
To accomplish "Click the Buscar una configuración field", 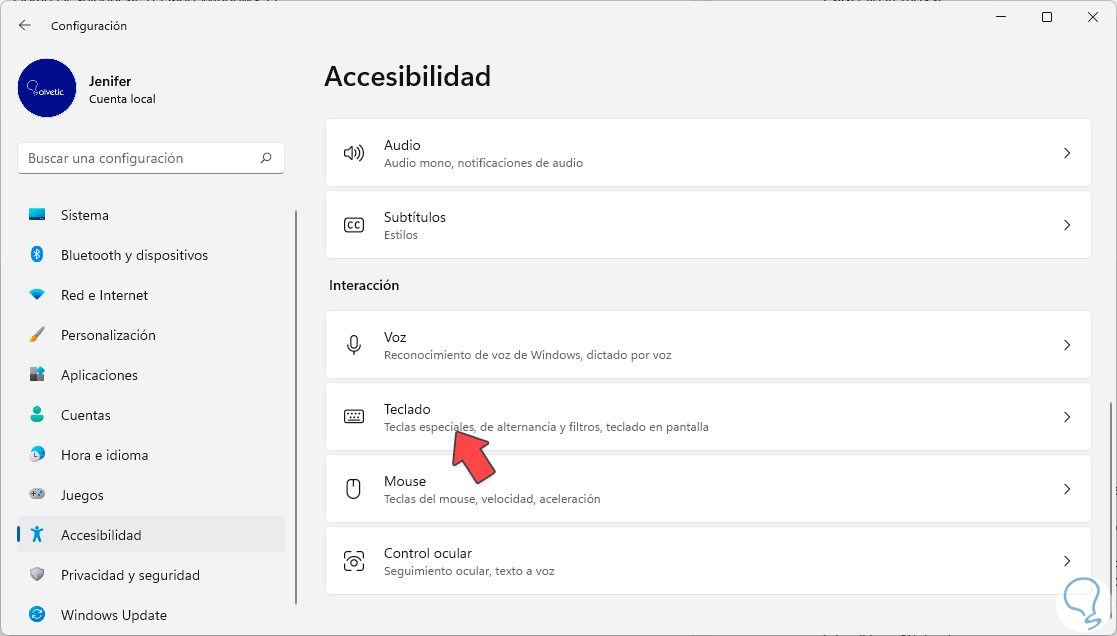I will (140, 158).
